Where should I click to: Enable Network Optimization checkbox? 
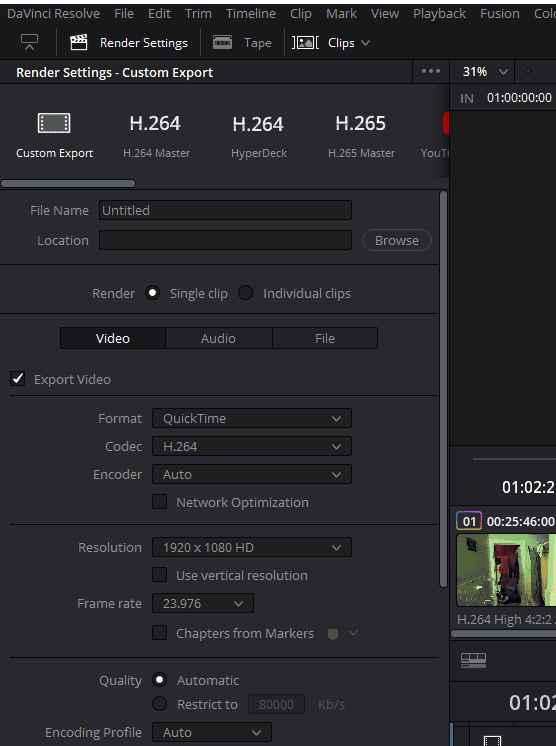point(159,501)
